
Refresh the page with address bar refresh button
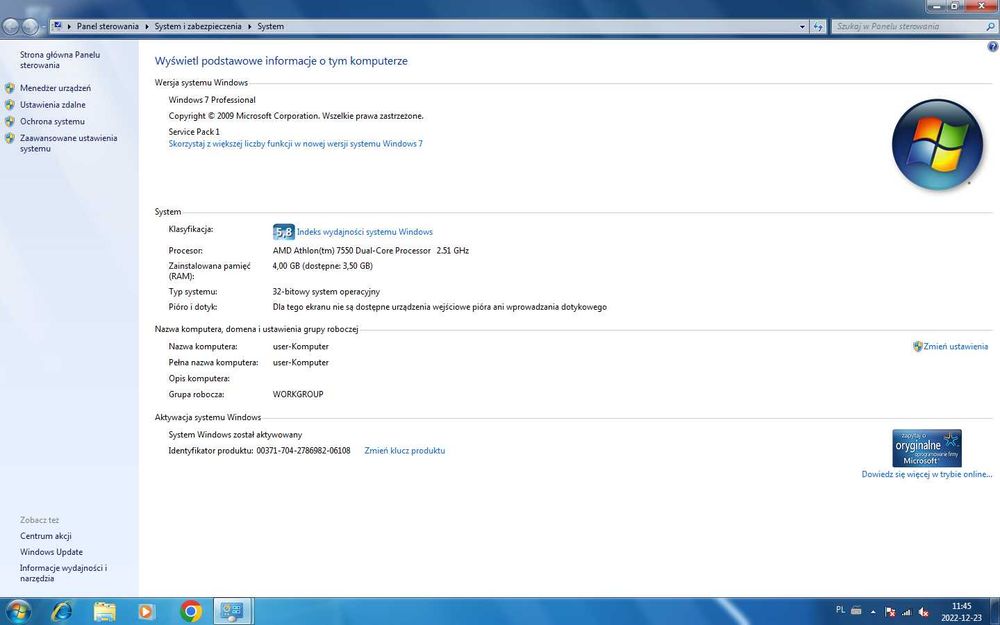tap(818, 27)
